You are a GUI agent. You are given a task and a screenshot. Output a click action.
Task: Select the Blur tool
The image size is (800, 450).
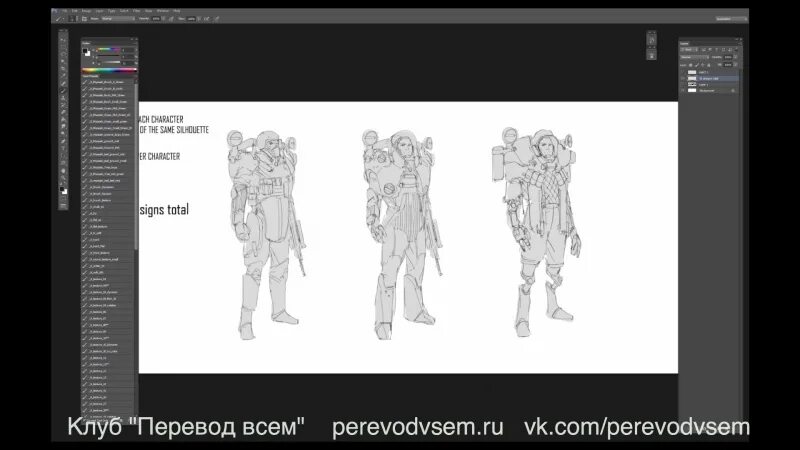tap(63, 126)
